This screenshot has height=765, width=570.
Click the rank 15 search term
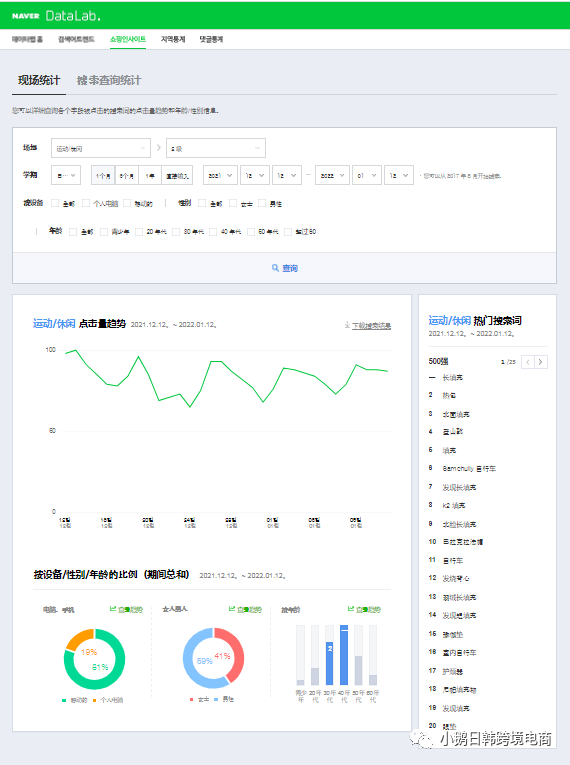tap(452, 634)
